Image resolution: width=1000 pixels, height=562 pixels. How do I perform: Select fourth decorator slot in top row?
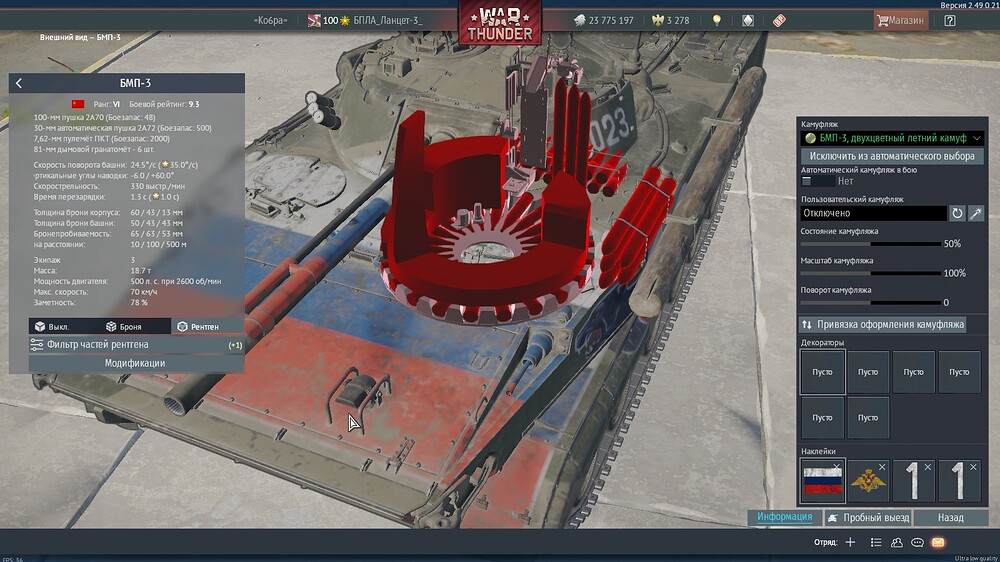tap(959, 372)
